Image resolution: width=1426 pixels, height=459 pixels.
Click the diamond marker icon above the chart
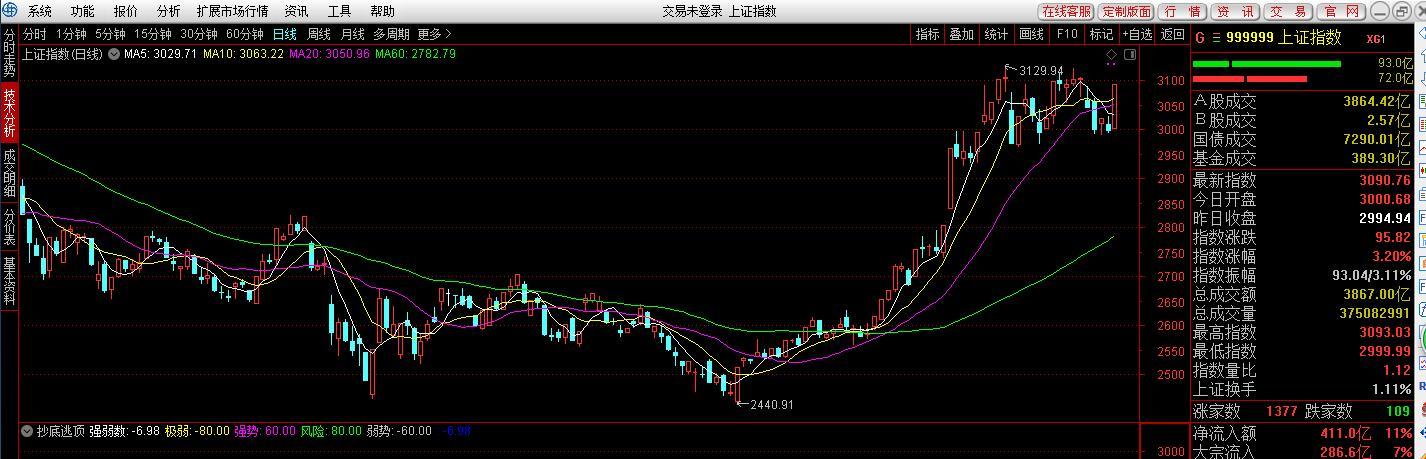click(x=1112, y=54)
